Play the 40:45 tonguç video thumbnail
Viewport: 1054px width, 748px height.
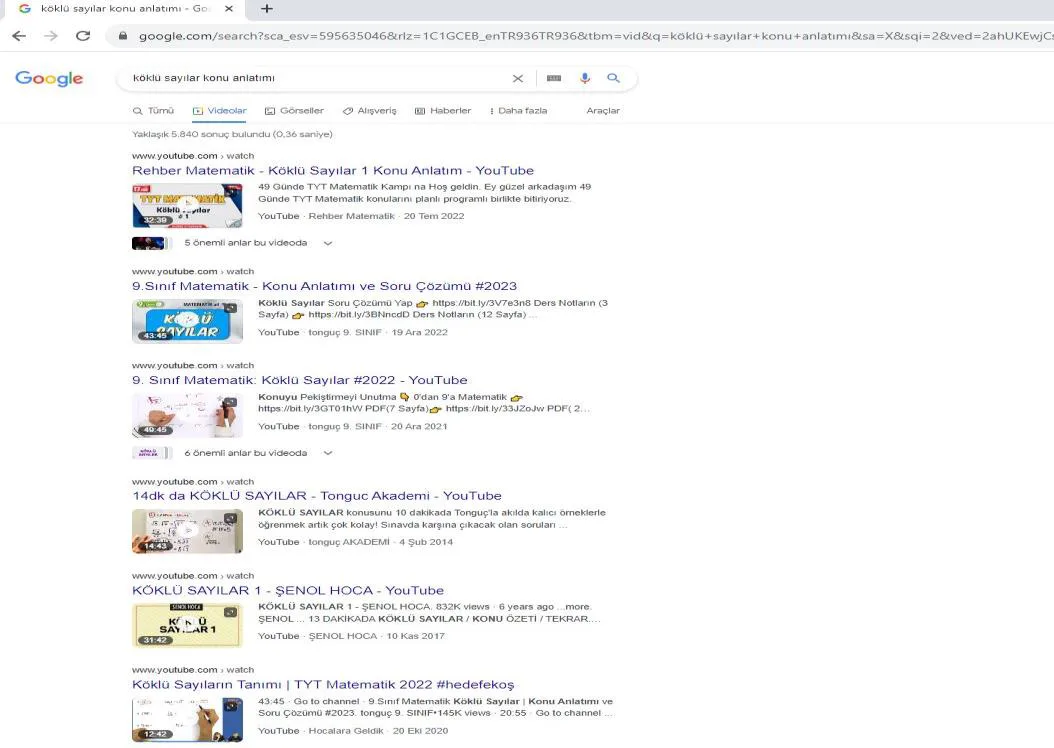click(x=187, y=415)
